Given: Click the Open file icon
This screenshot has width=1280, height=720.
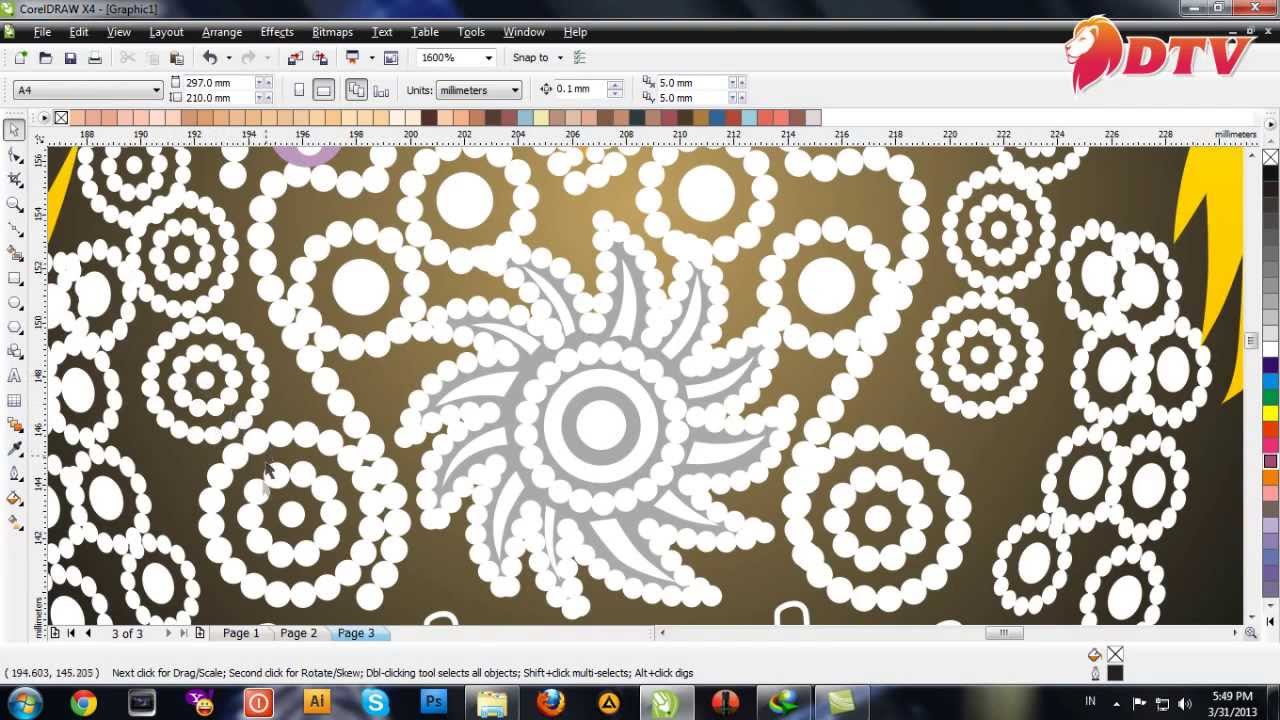Looking at the screenshot, I should [45, 58].
